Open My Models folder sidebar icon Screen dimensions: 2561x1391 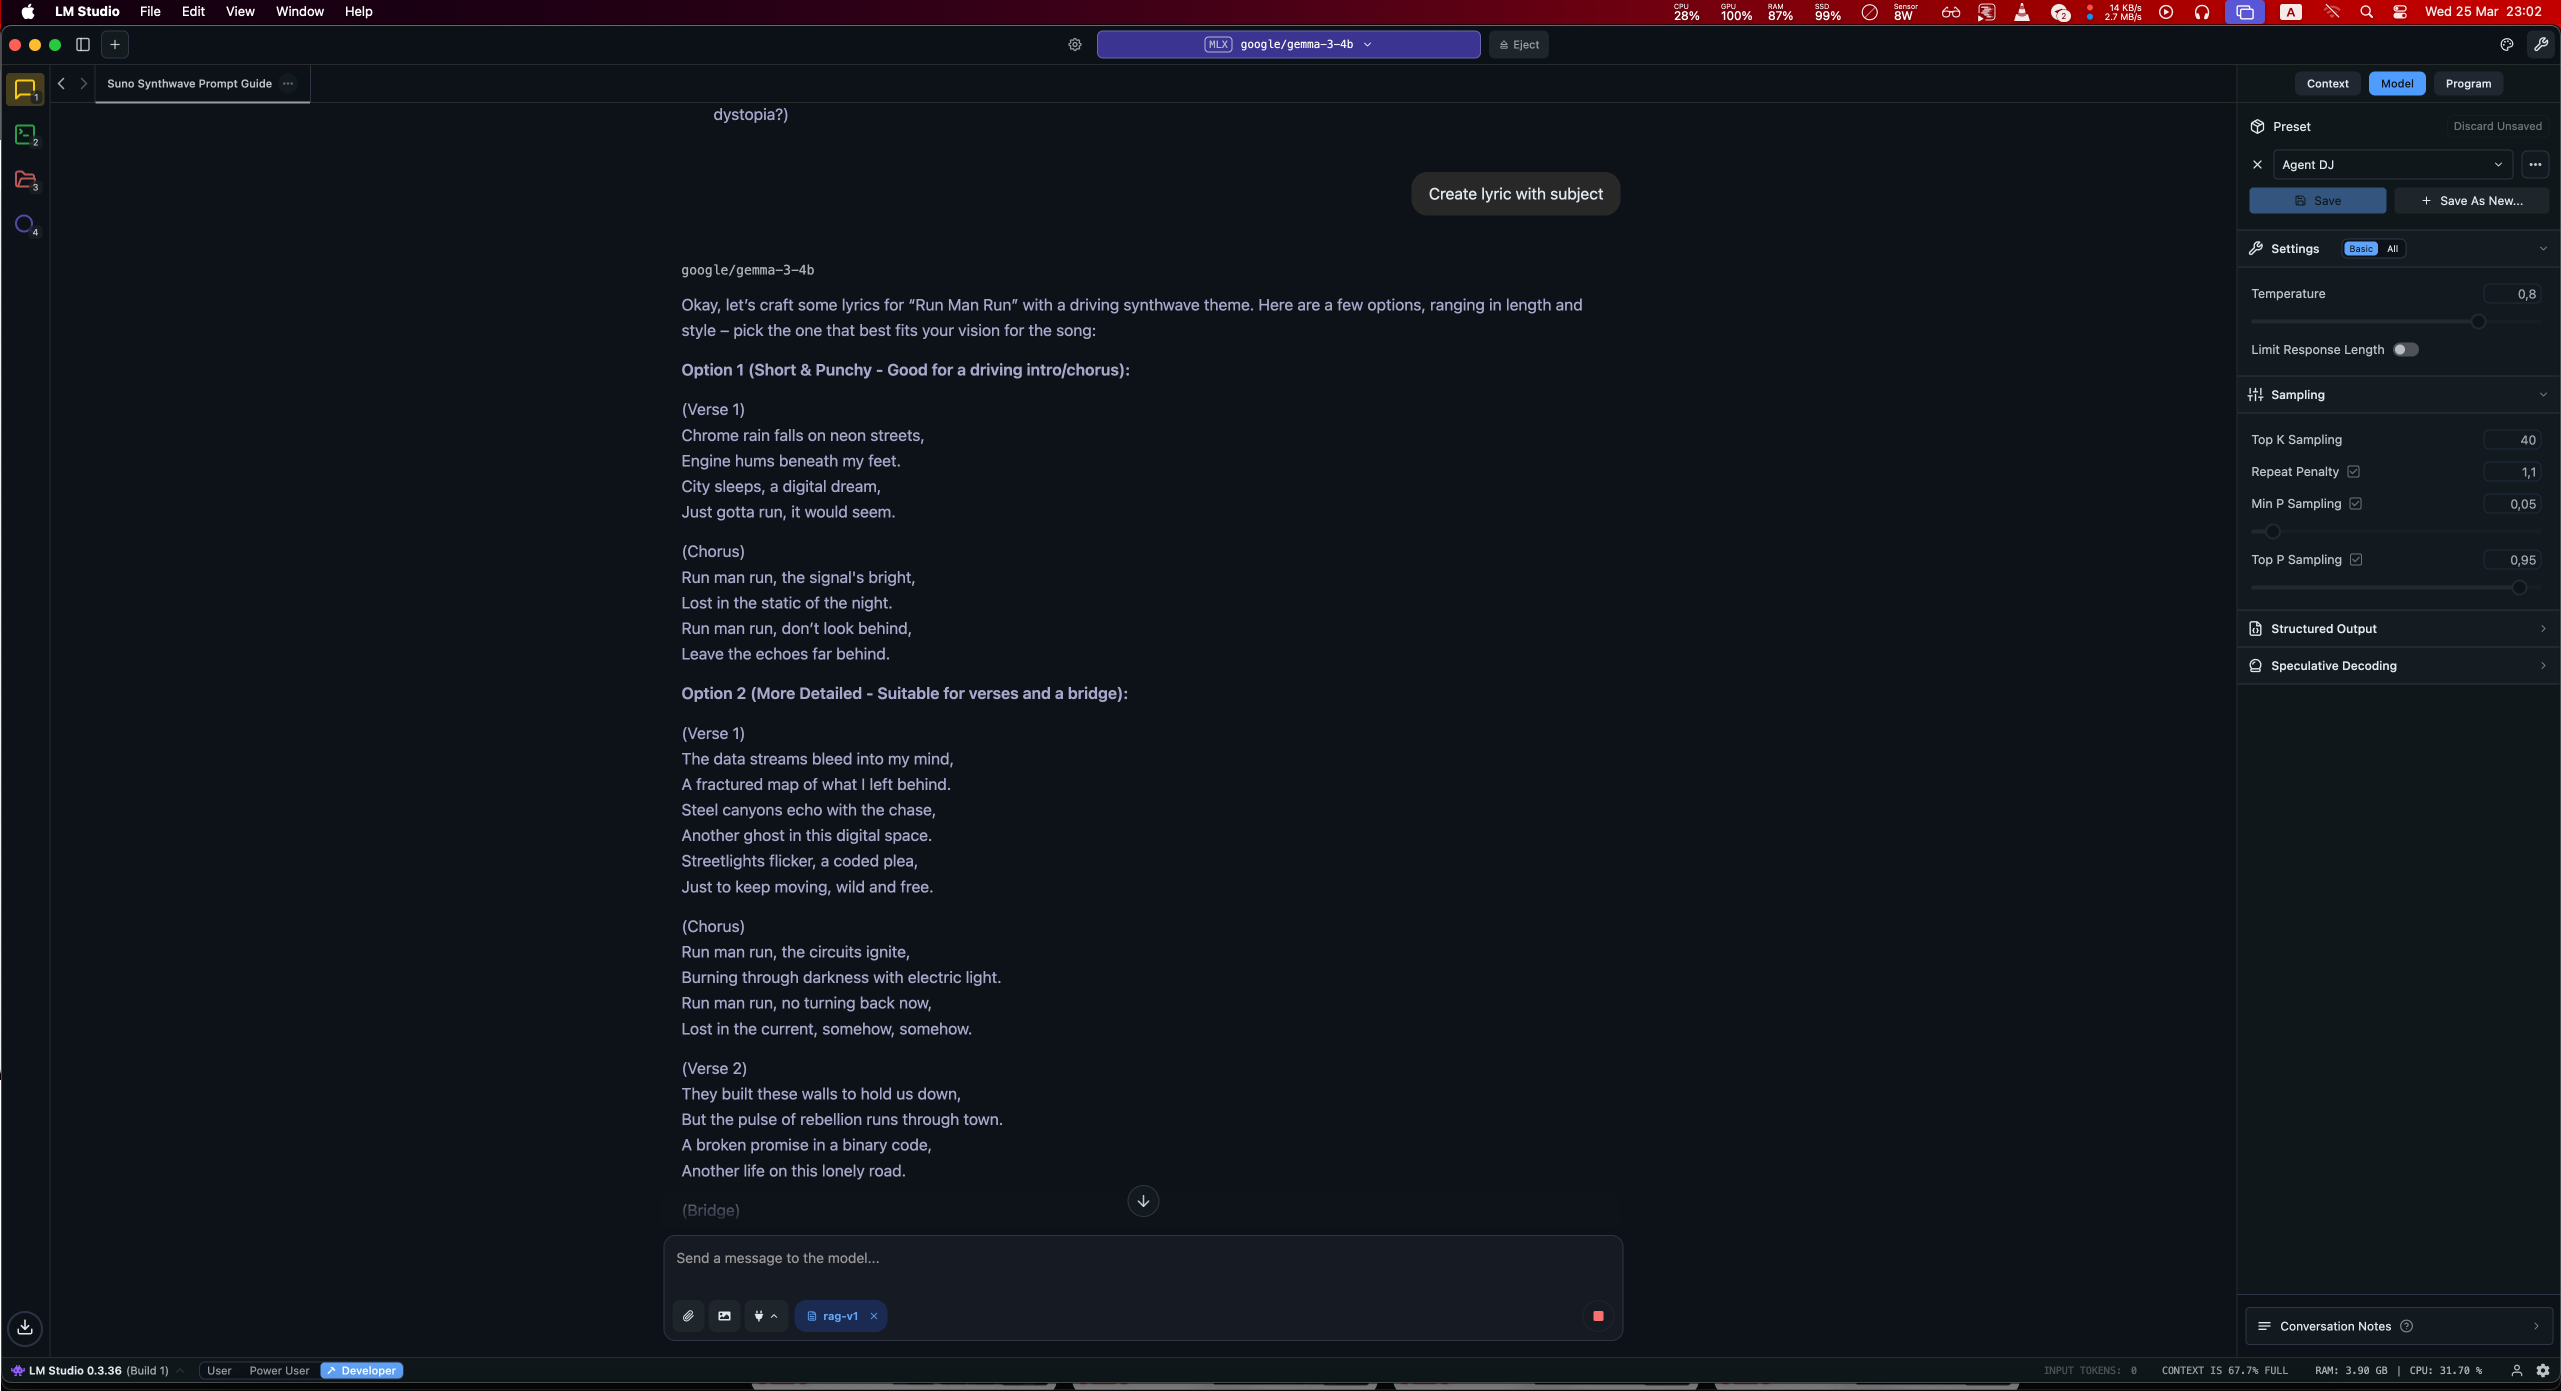point(25,179)
